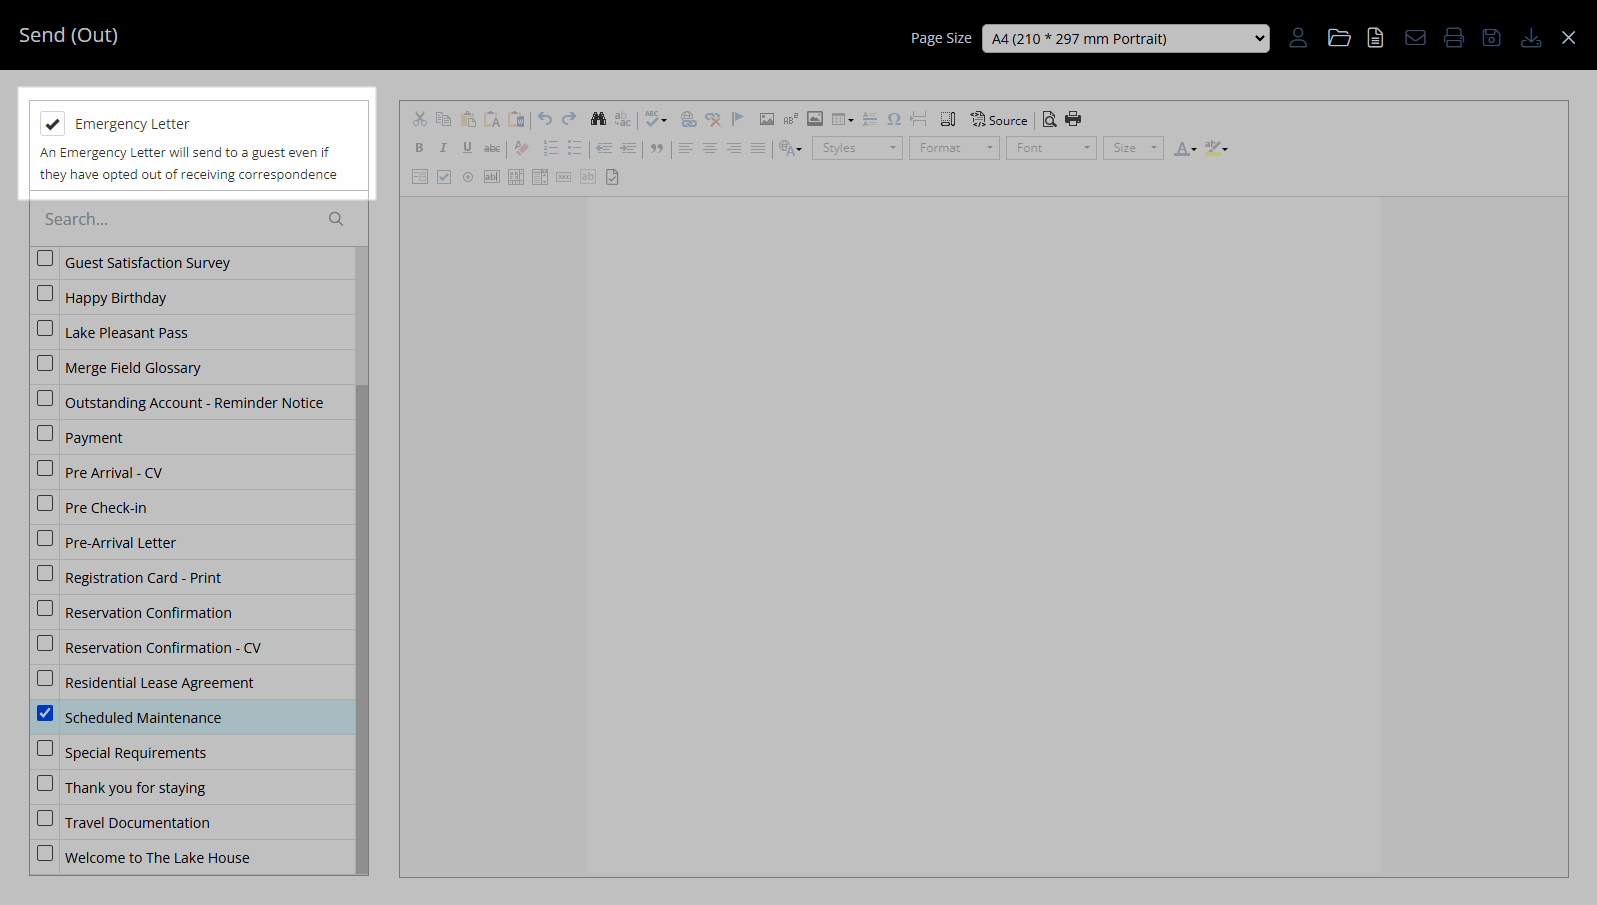
Task: Click the download icon in header
Action: (x=1530, y=38)
